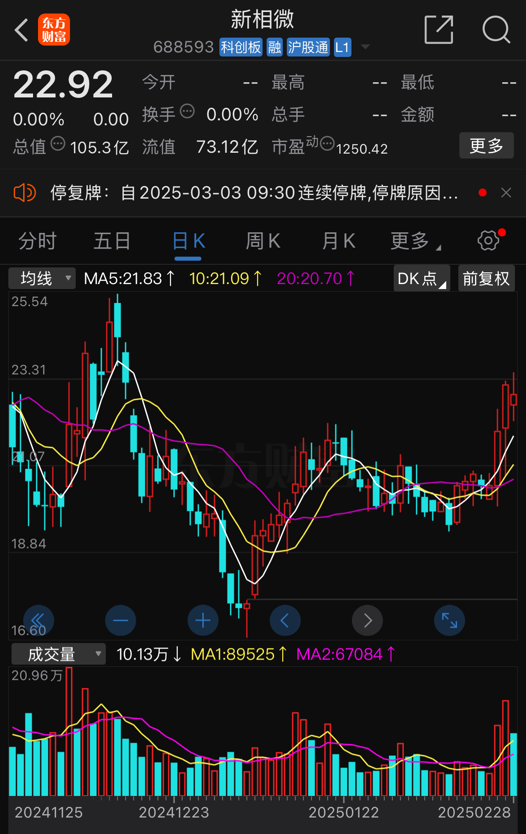Tap the 沪股通 tag badge
The width and height of the screenshot is (526, 834).
coord(308,47)
